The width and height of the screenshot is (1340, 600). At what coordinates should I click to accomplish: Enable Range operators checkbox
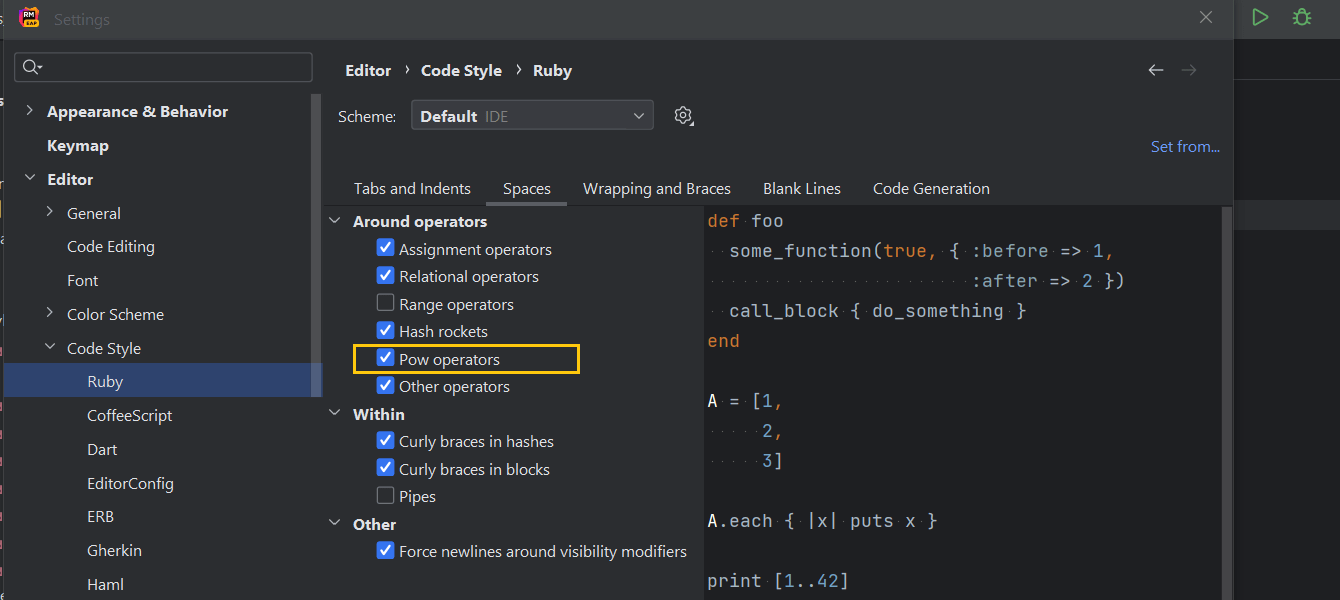(x=385, y=303)
